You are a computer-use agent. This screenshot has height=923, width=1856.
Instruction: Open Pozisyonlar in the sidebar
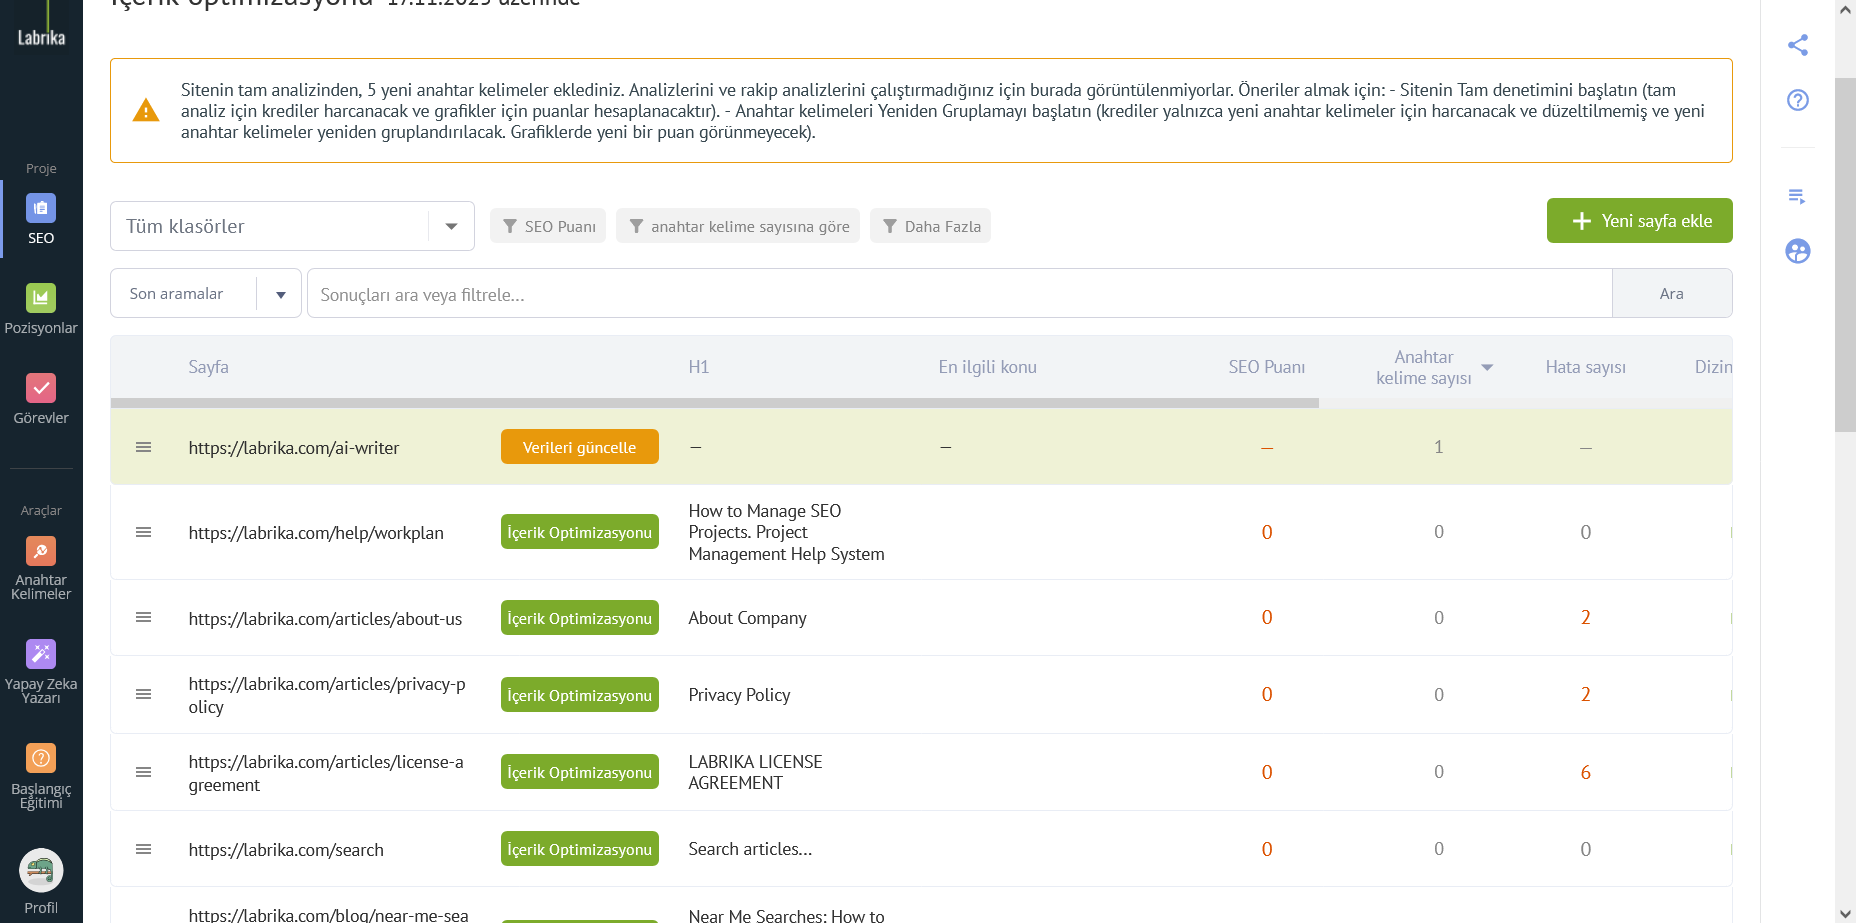click(x=41, y=299)
